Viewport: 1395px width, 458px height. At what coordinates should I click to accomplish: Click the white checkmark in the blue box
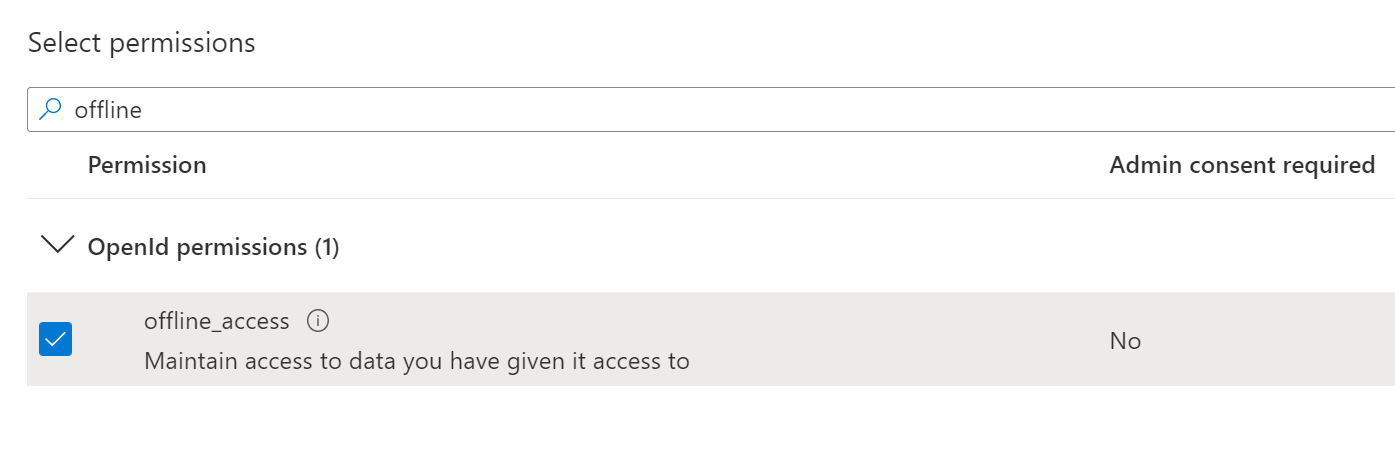(55, 340)
